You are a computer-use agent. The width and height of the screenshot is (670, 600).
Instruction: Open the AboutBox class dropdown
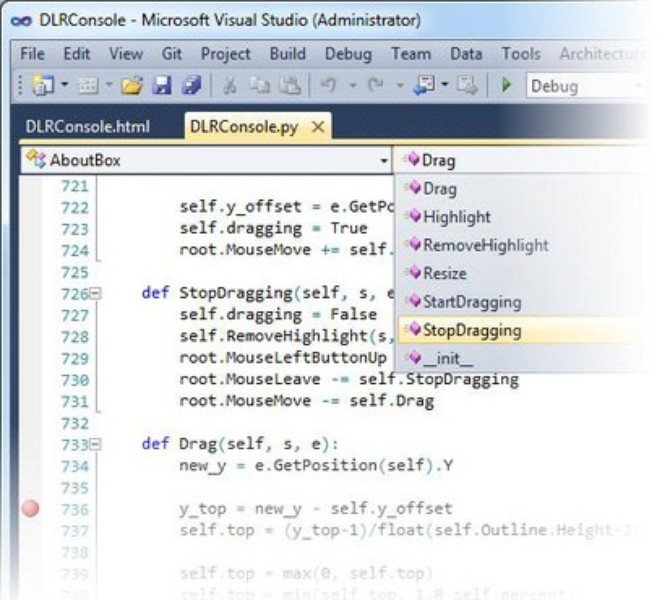click(x=205, y=160)
